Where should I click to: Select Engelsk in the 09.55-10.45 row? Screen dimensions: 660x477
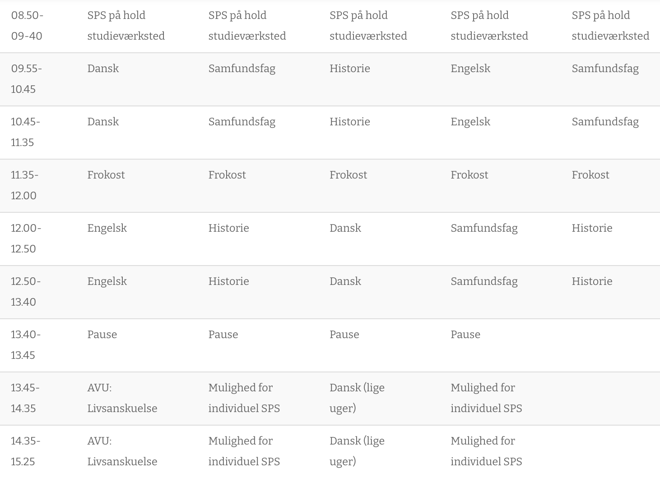(x=470, y=69)
